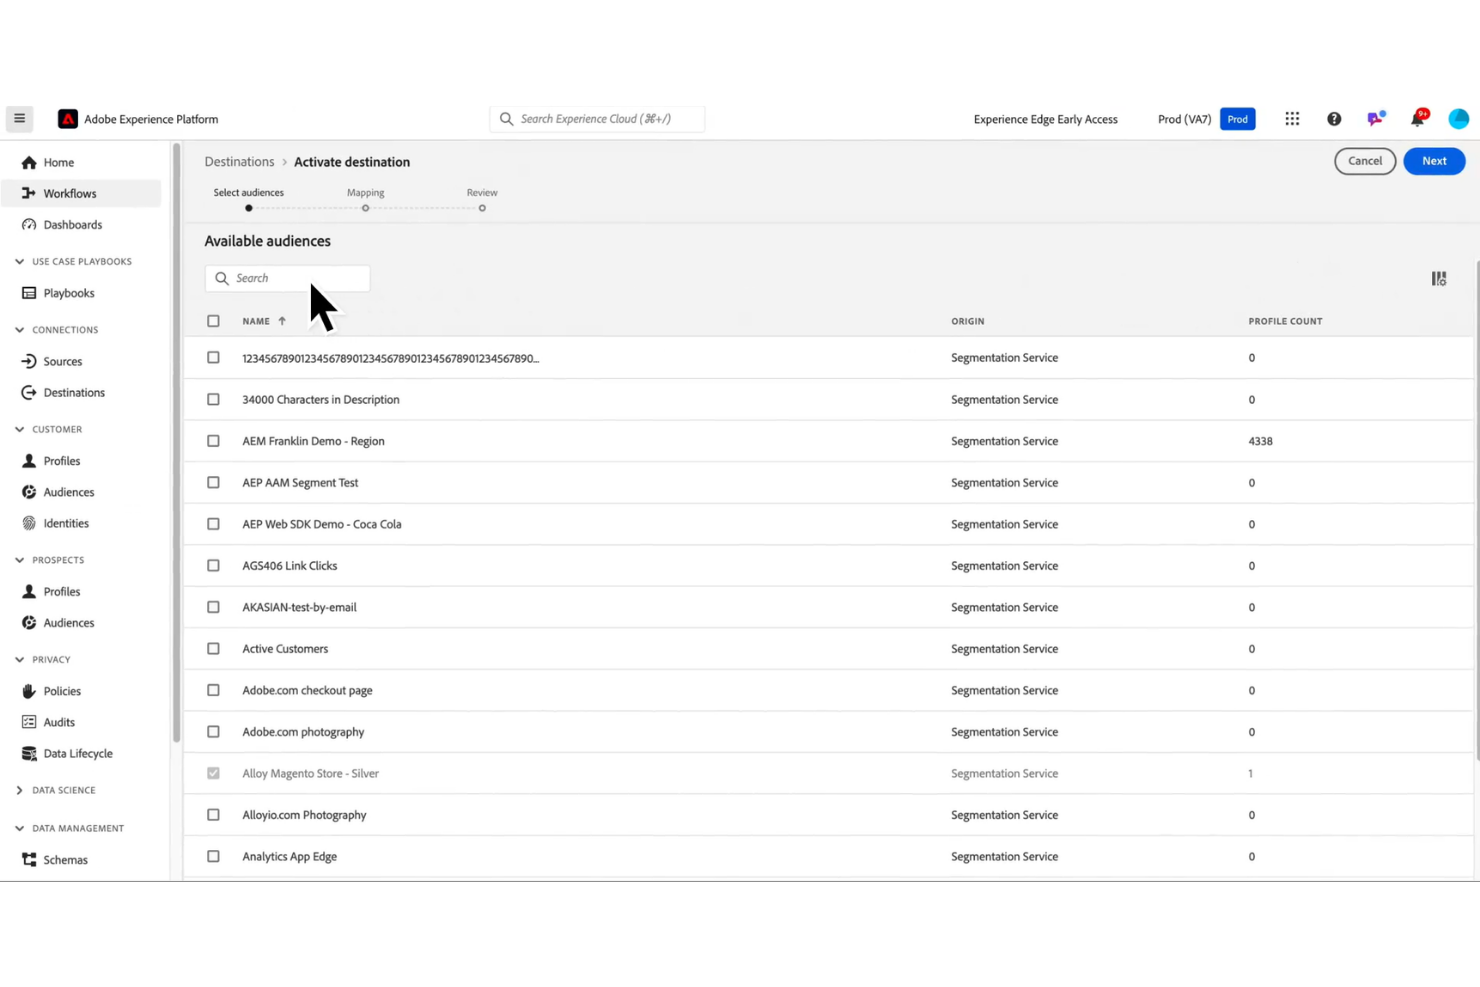Viewport: 1480px width, 987px height.
Task: Click the Next button
Action: 1434,160
